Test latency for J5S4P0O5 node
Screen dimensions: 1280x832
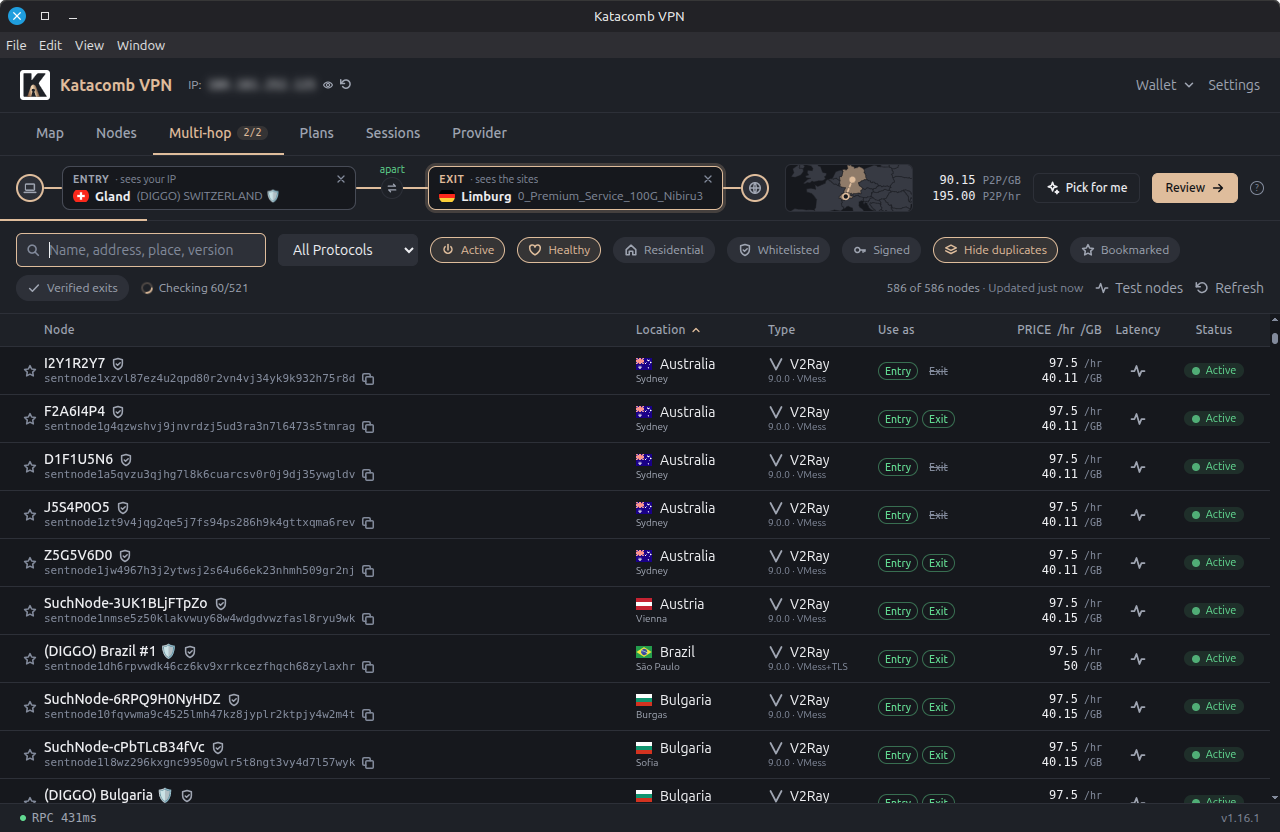[1138, 515]
